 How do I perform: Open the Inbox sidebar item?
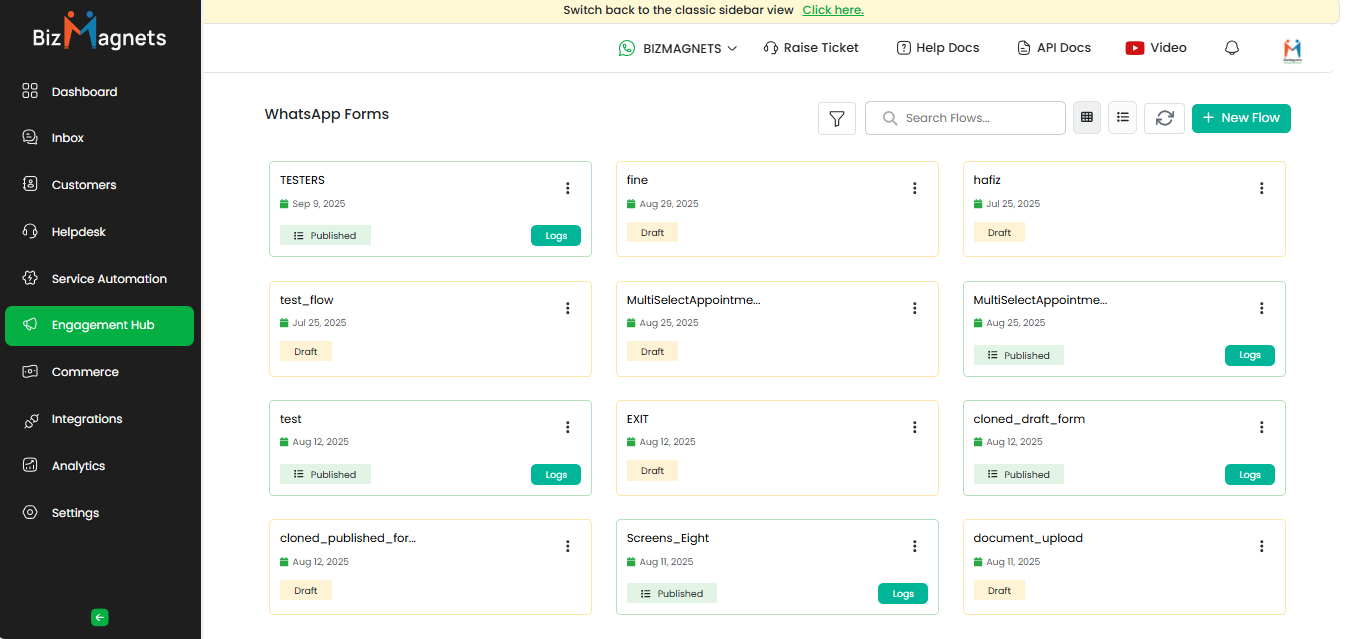(68, 138)
